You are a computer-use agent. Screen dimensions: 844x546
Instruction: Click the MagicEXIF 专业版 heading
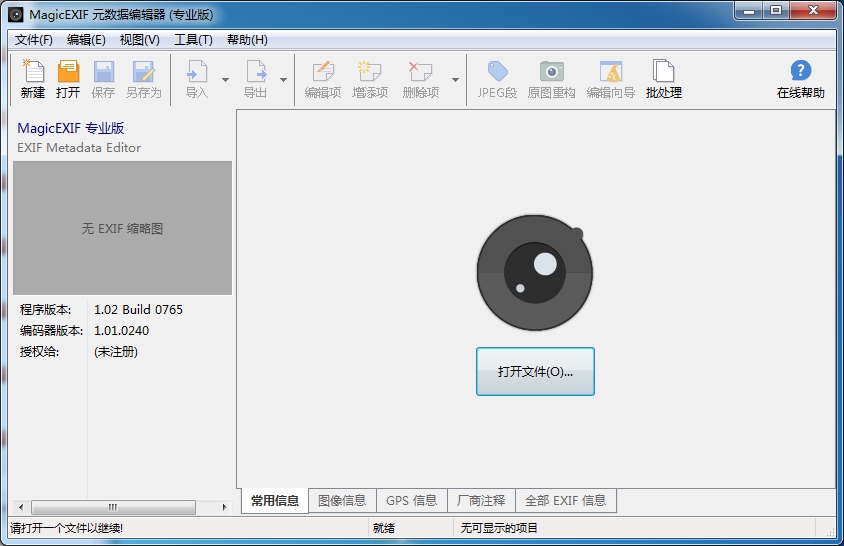point(71,128)
